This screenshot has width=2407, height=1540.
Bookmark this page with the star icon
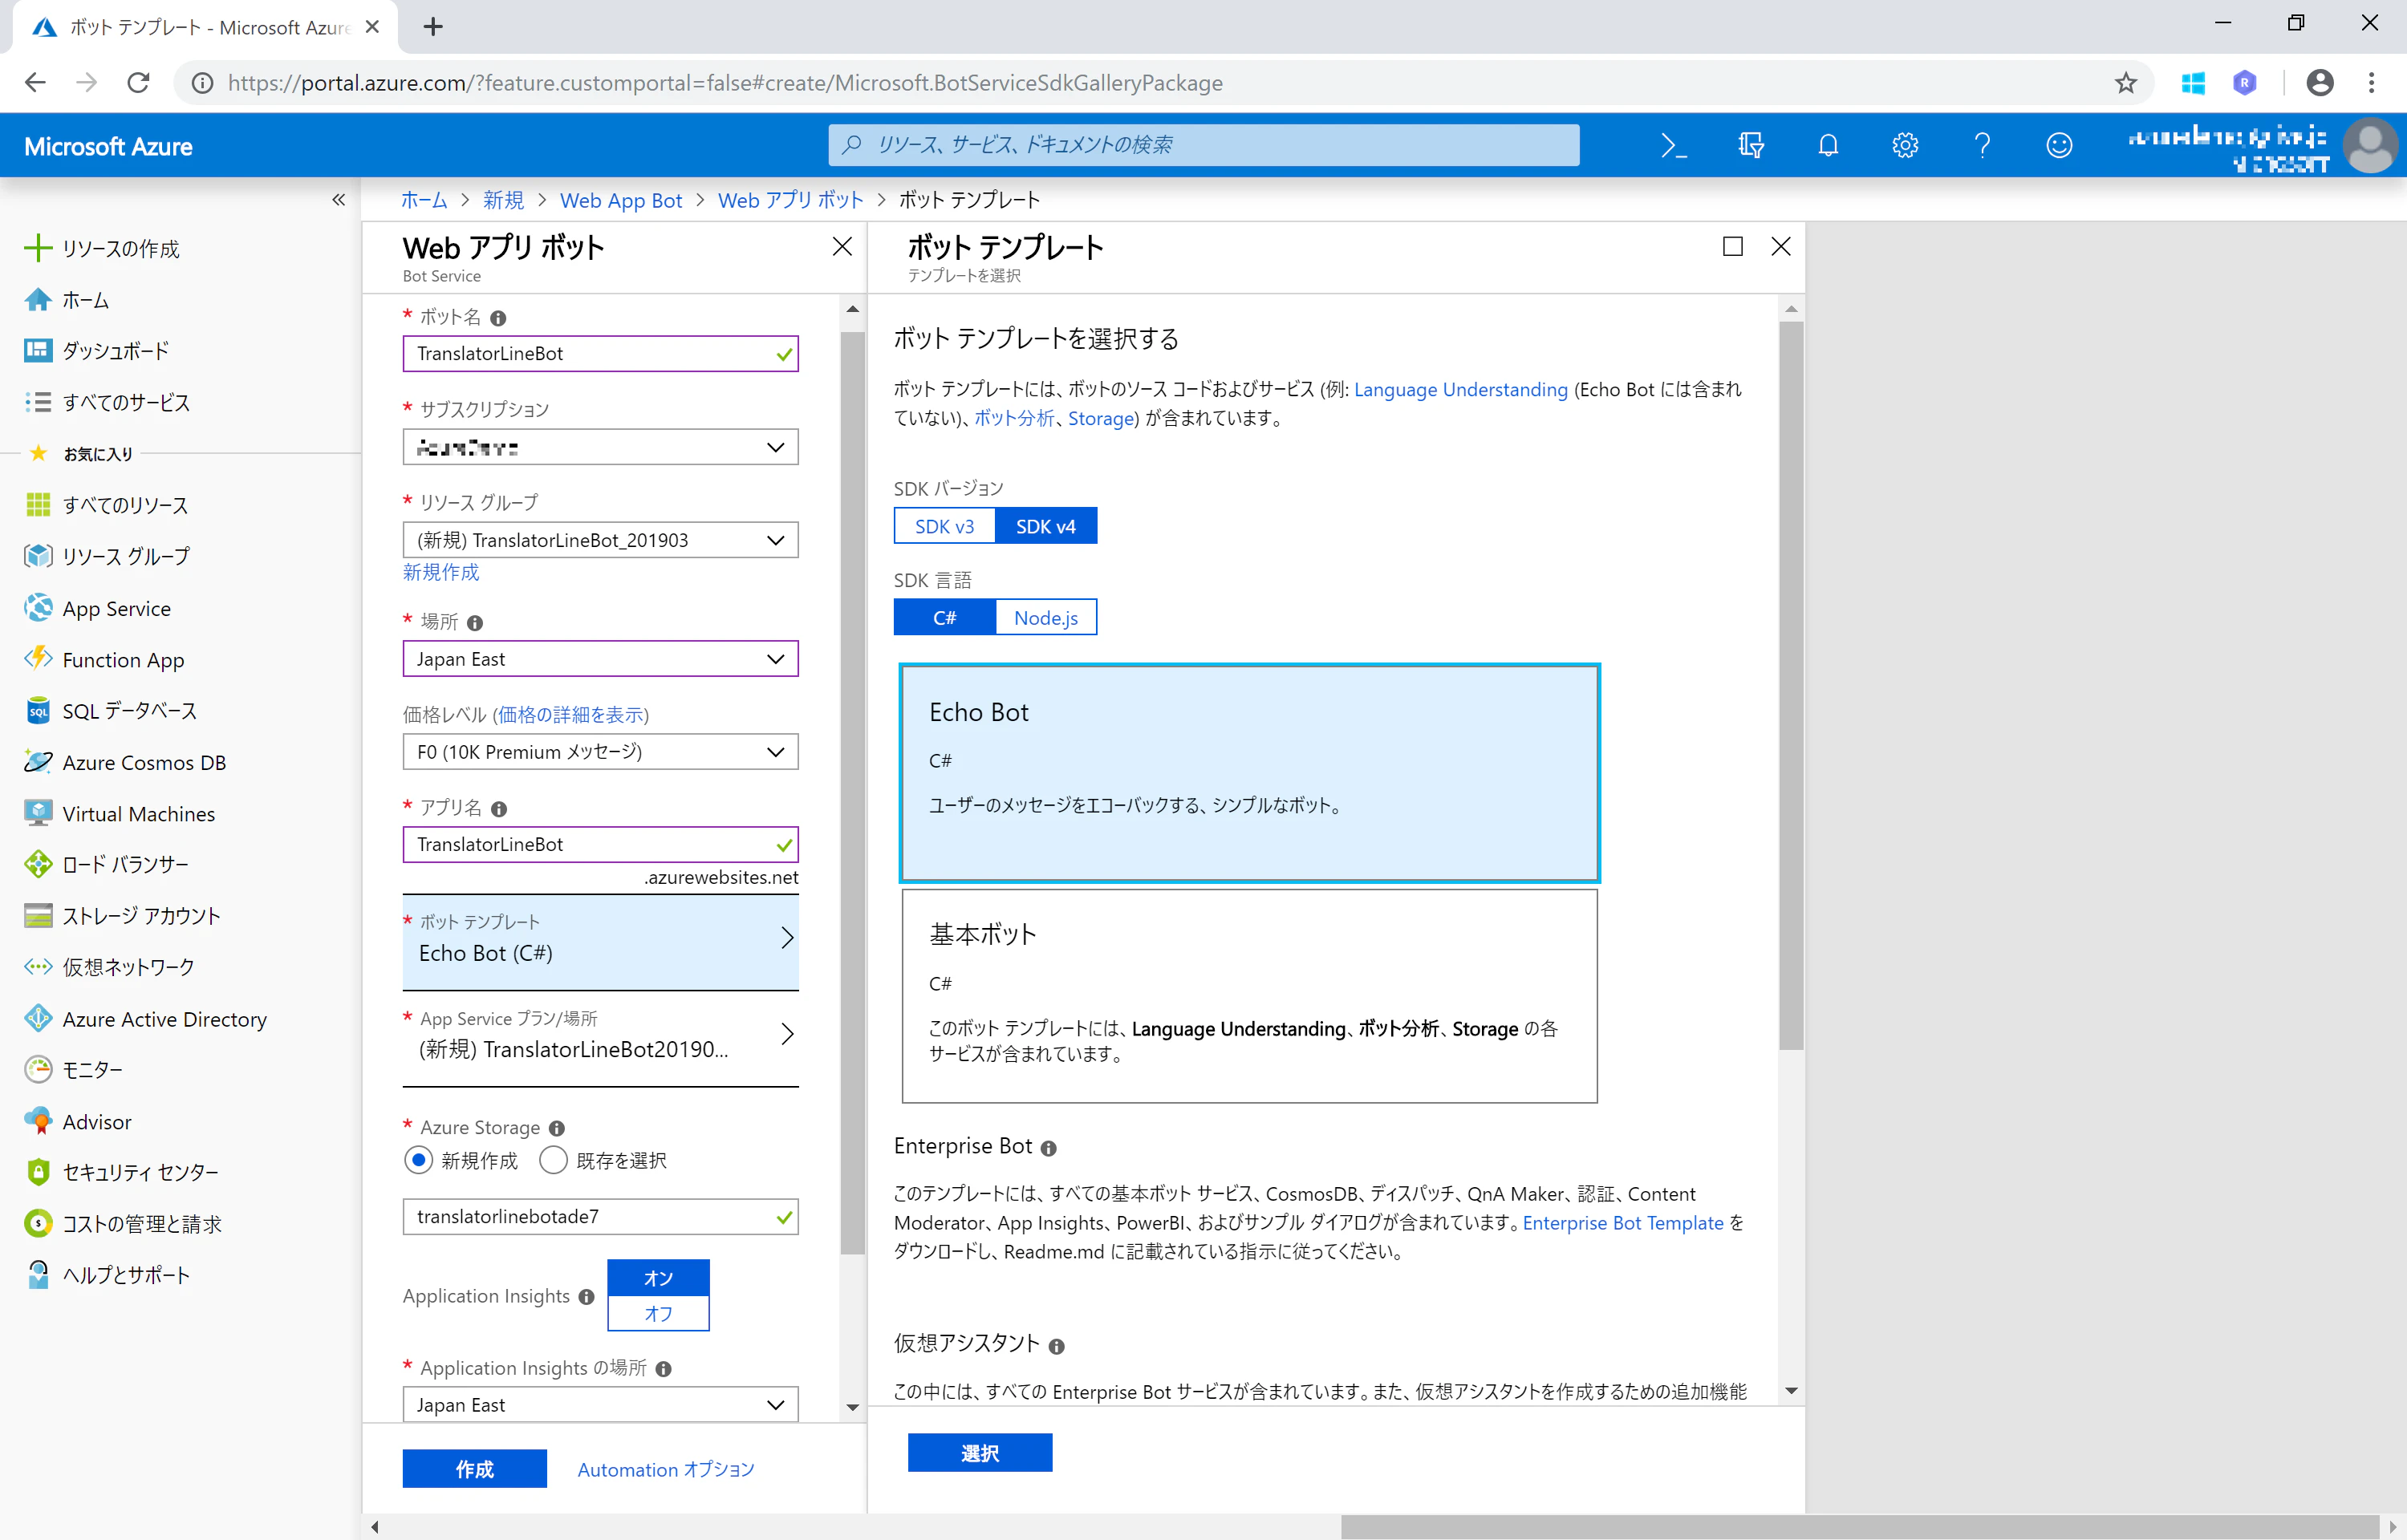(2125, 83)
